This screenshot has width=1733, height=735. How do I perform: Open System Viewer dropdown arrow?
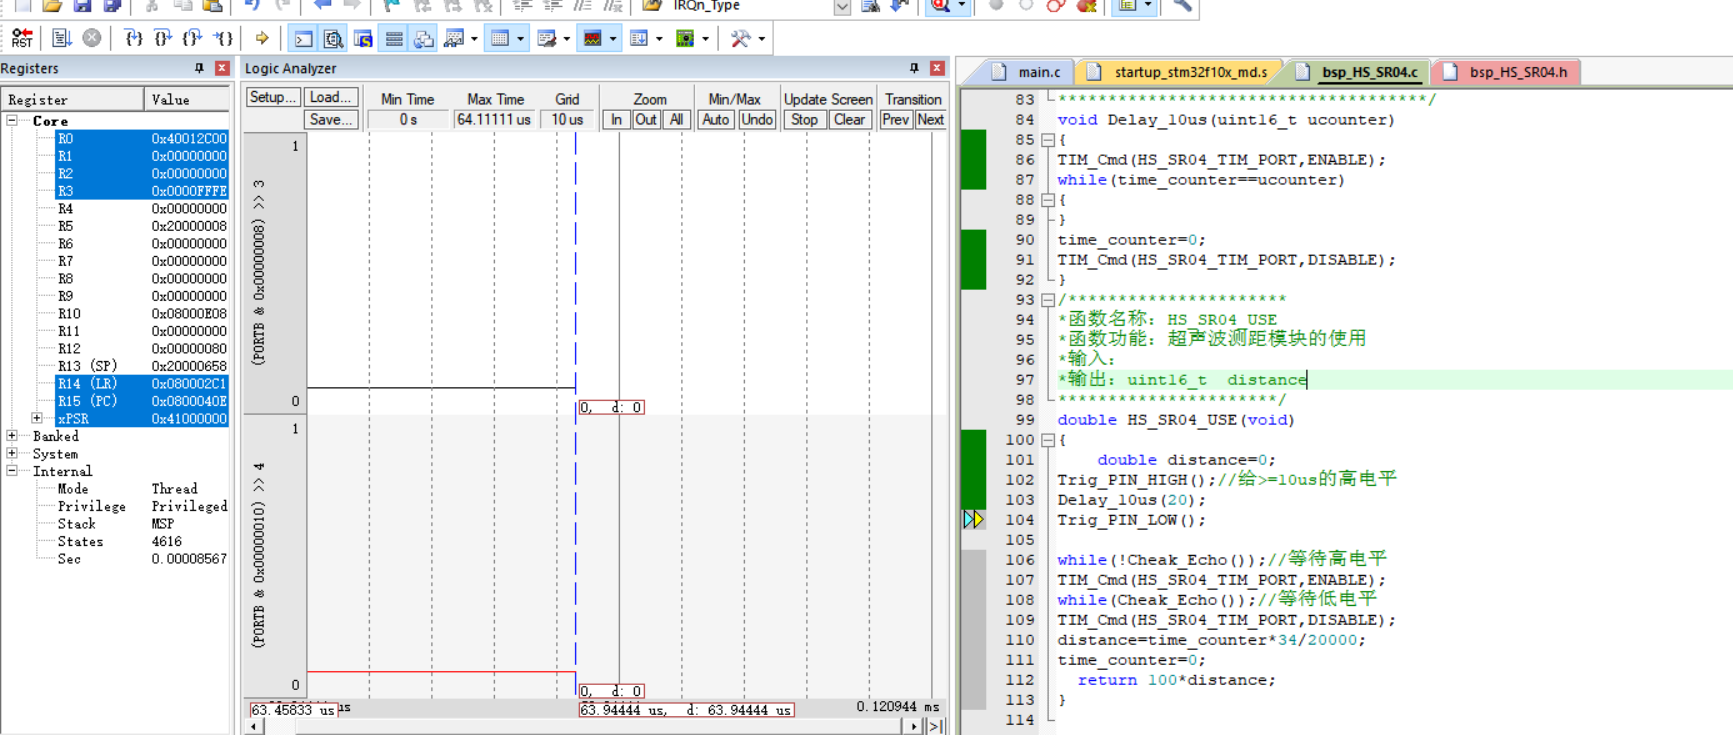point(706,39)
